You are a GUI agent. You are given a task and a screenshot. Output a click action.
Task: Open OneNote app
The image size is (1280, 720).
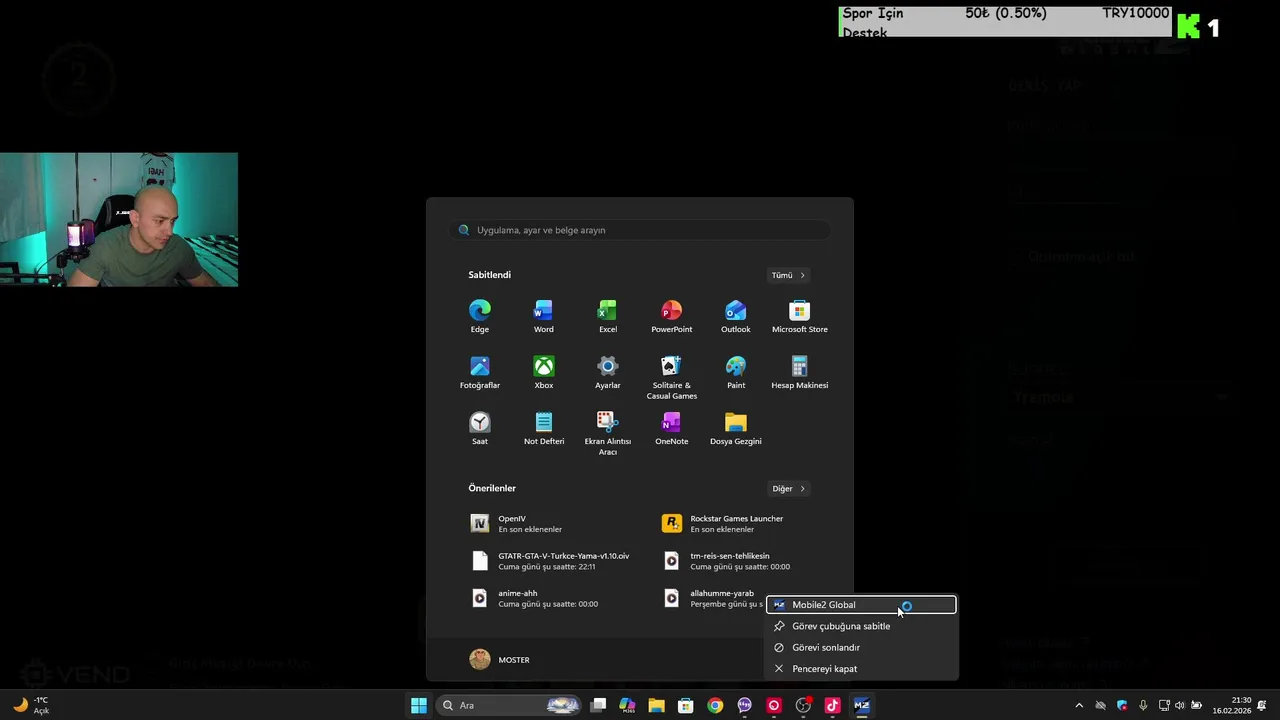tap(671, 428)
